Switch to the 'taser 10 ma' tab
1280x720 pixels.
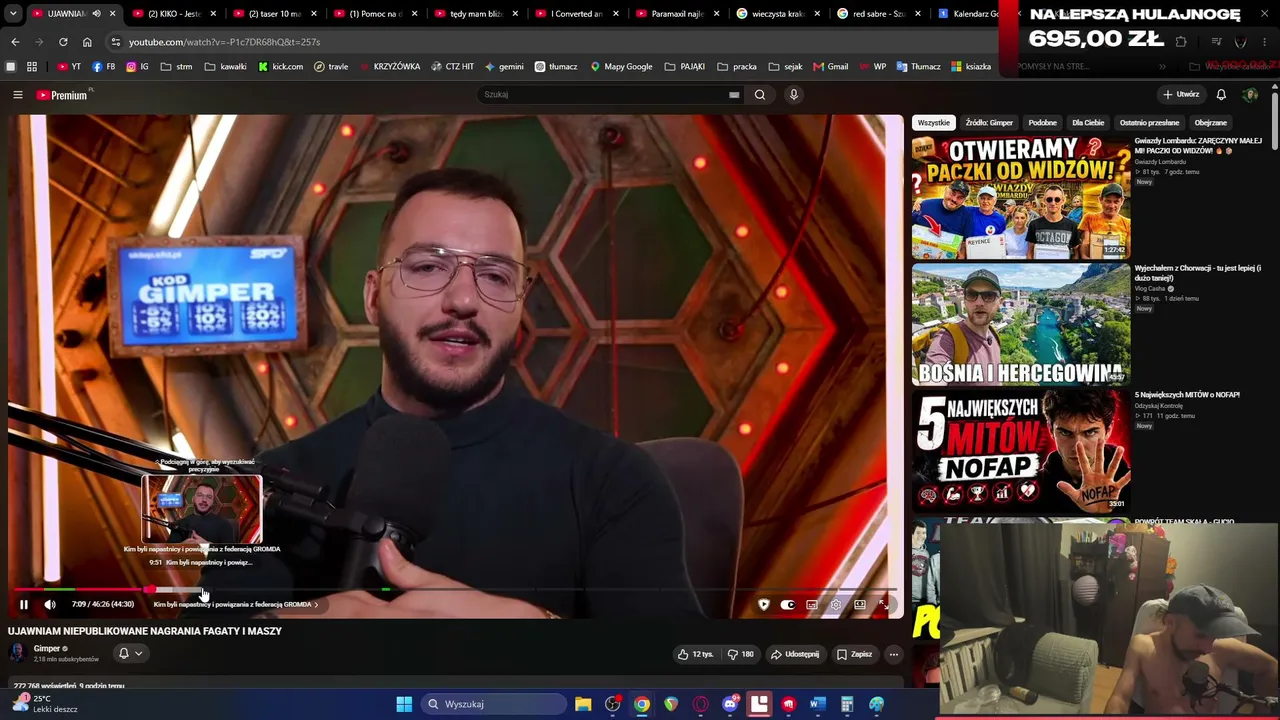coord(272,14)
